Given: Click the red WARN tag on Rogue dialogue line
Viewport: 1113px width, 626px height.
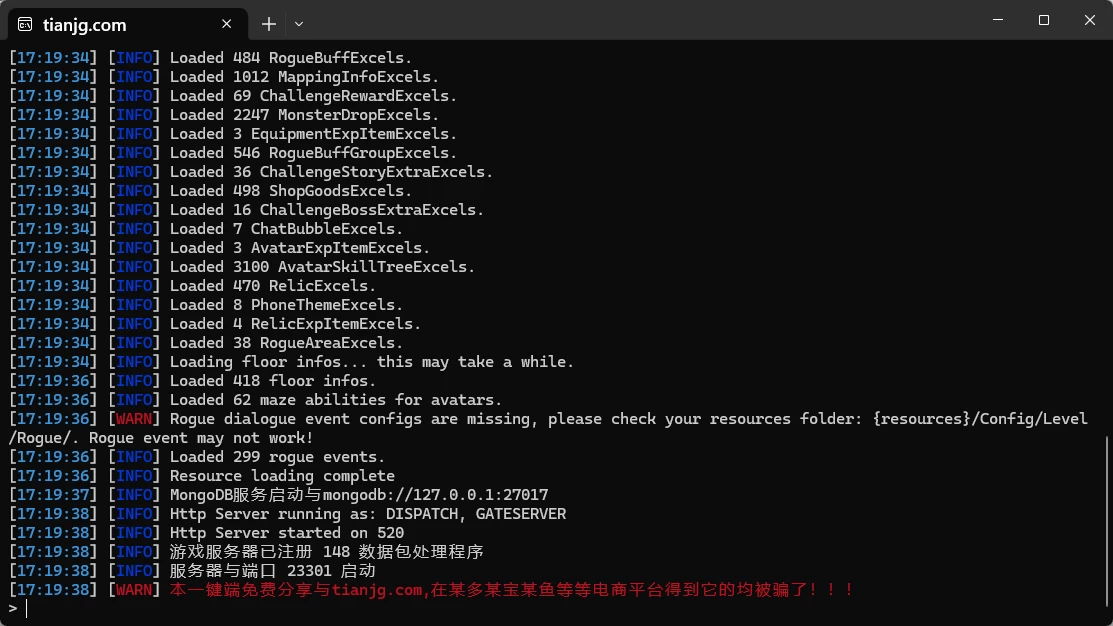Looking at the screenshot, I should (133, 419).
